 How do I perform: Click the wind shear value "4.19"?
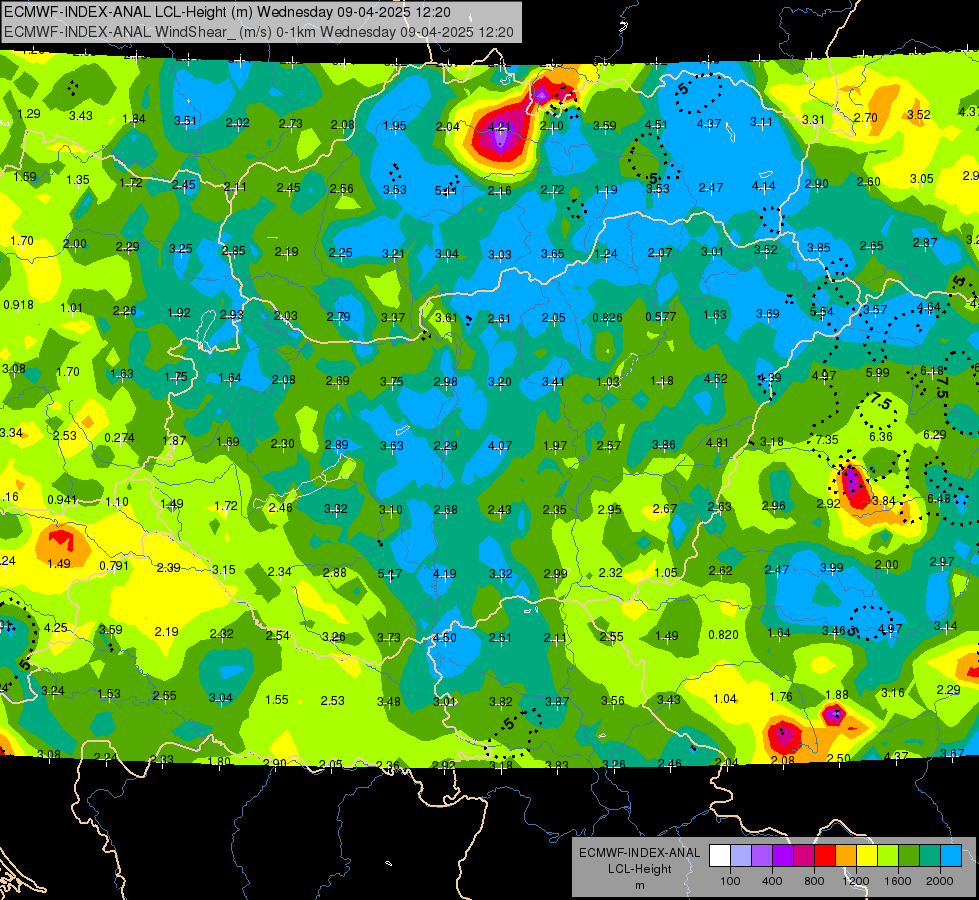[x=445, y=573]
